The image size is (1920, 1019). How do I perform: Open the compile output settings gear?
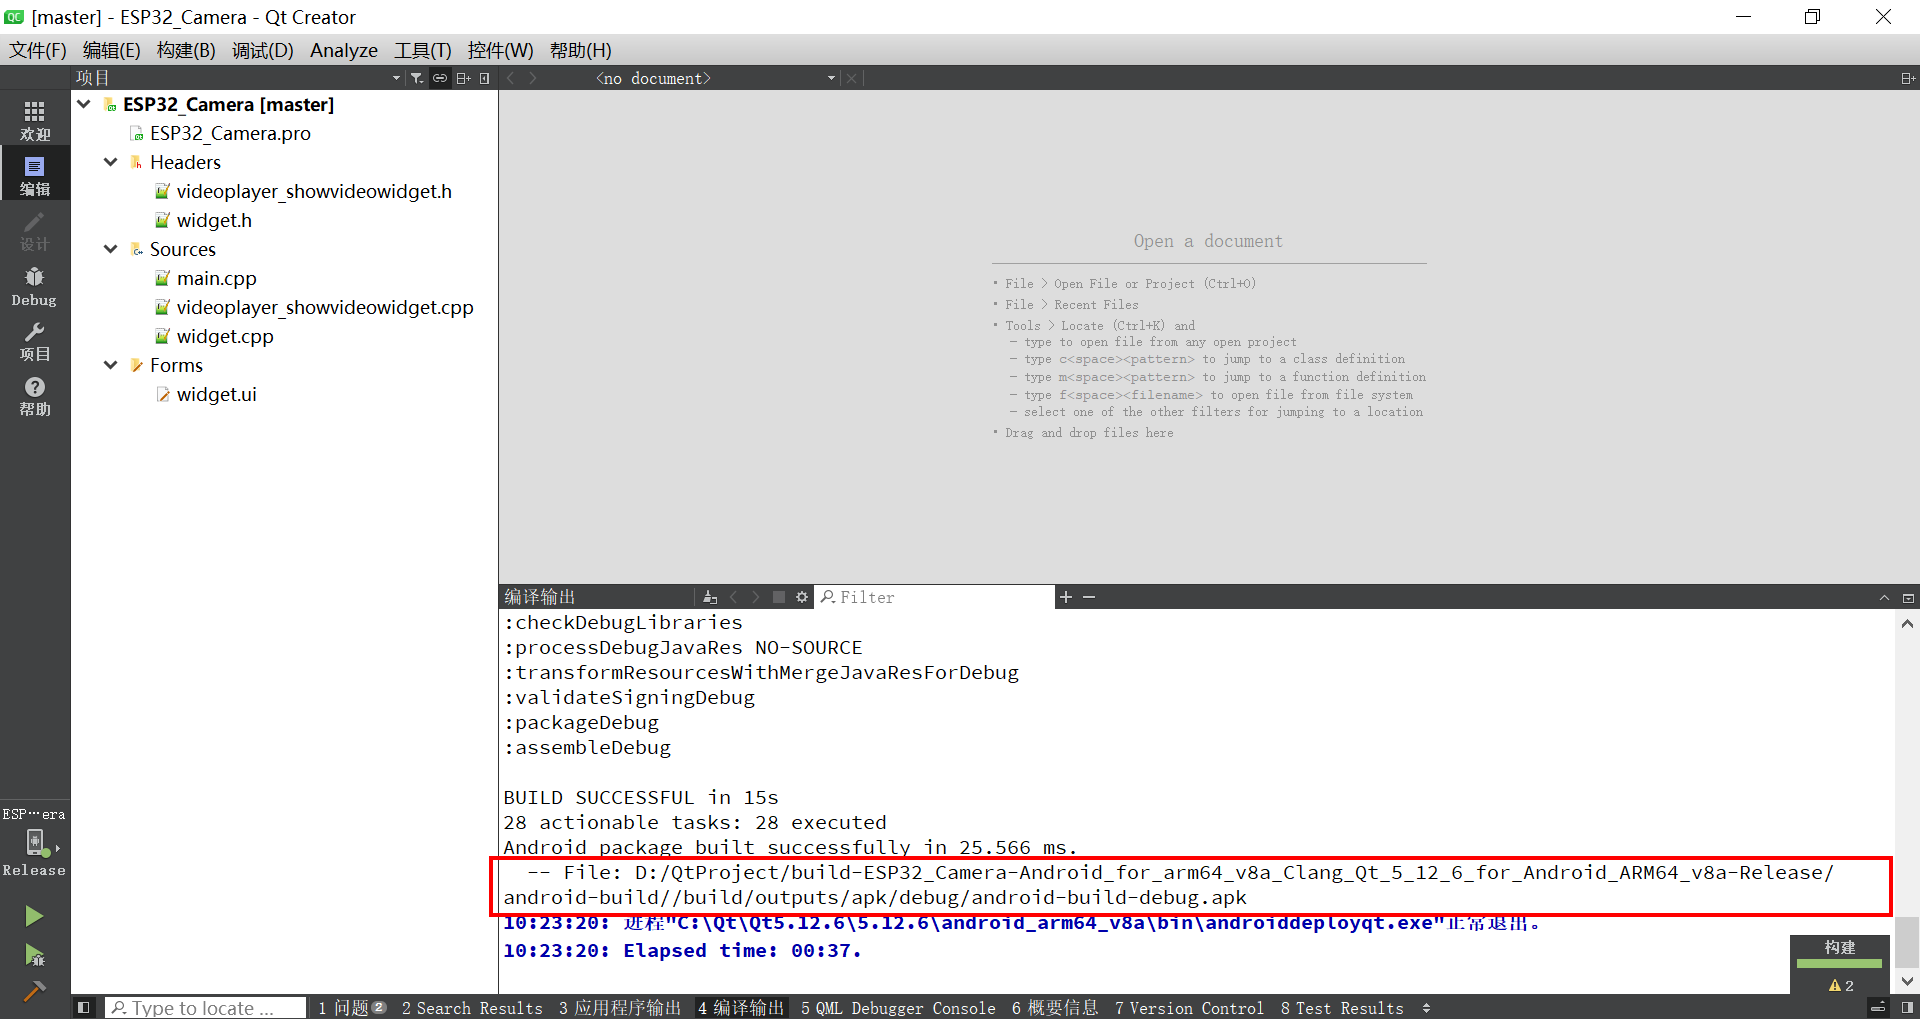[x=802, y=597]
